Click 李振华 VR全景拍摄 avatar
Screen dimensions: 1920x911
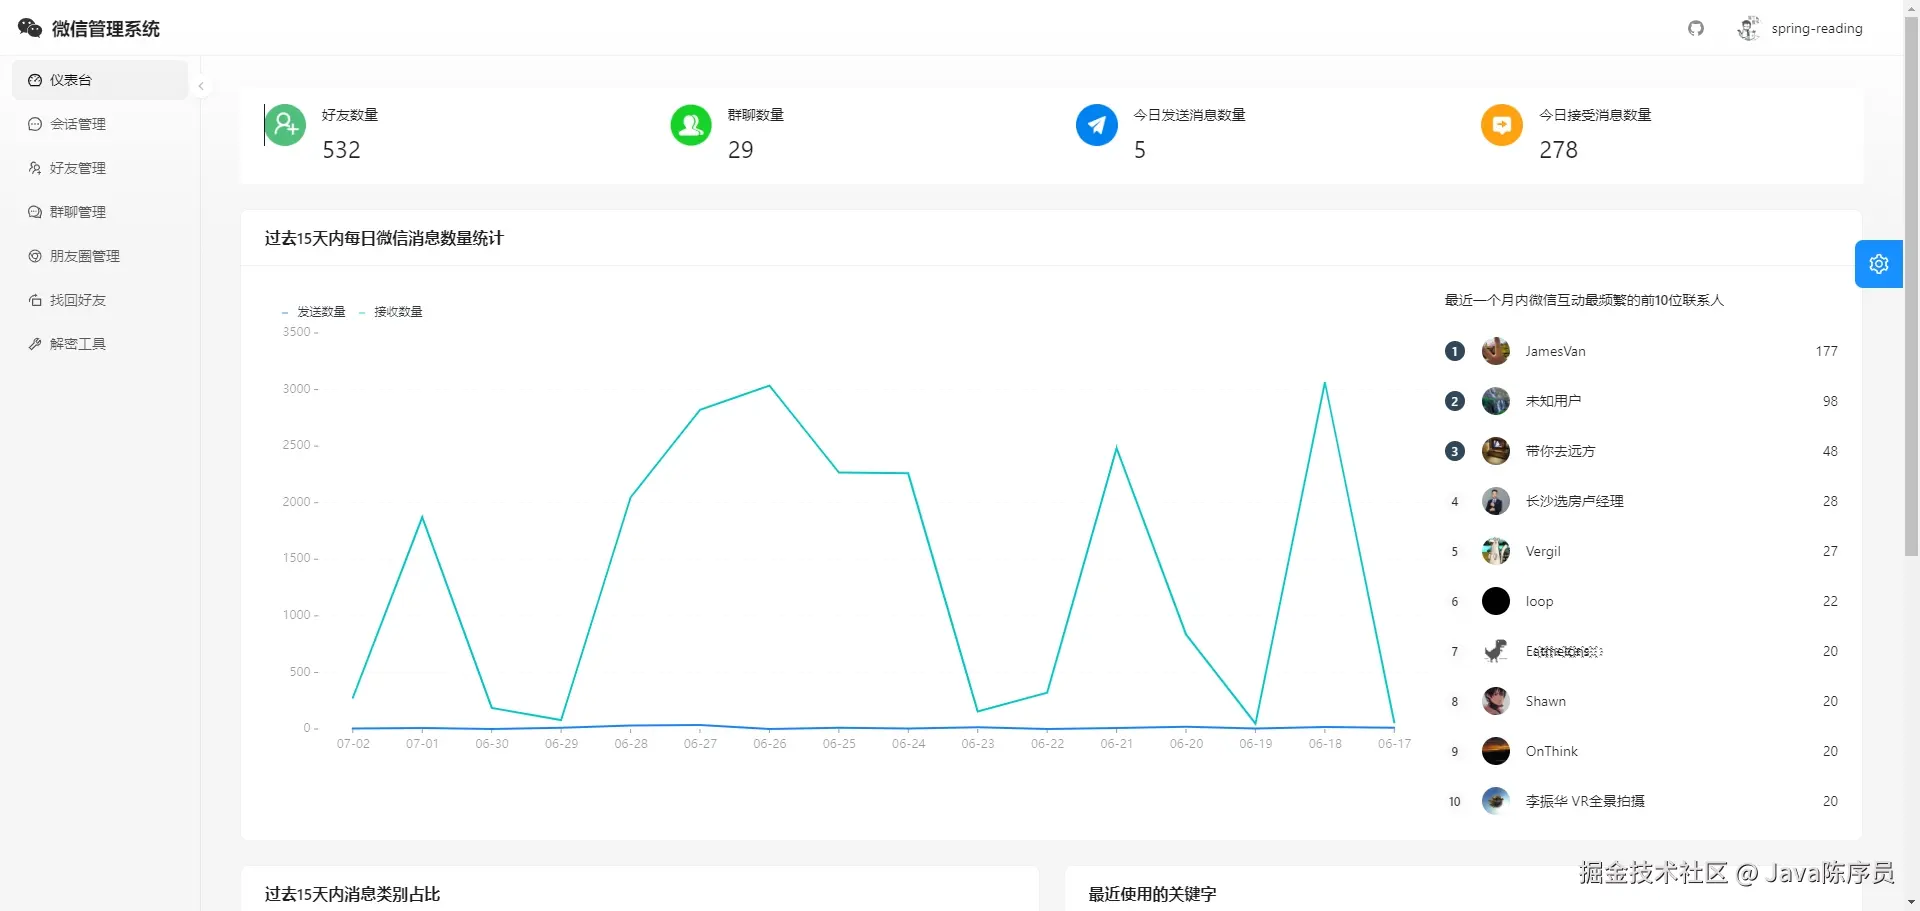pyautogui.click(x=1496, y=801)
